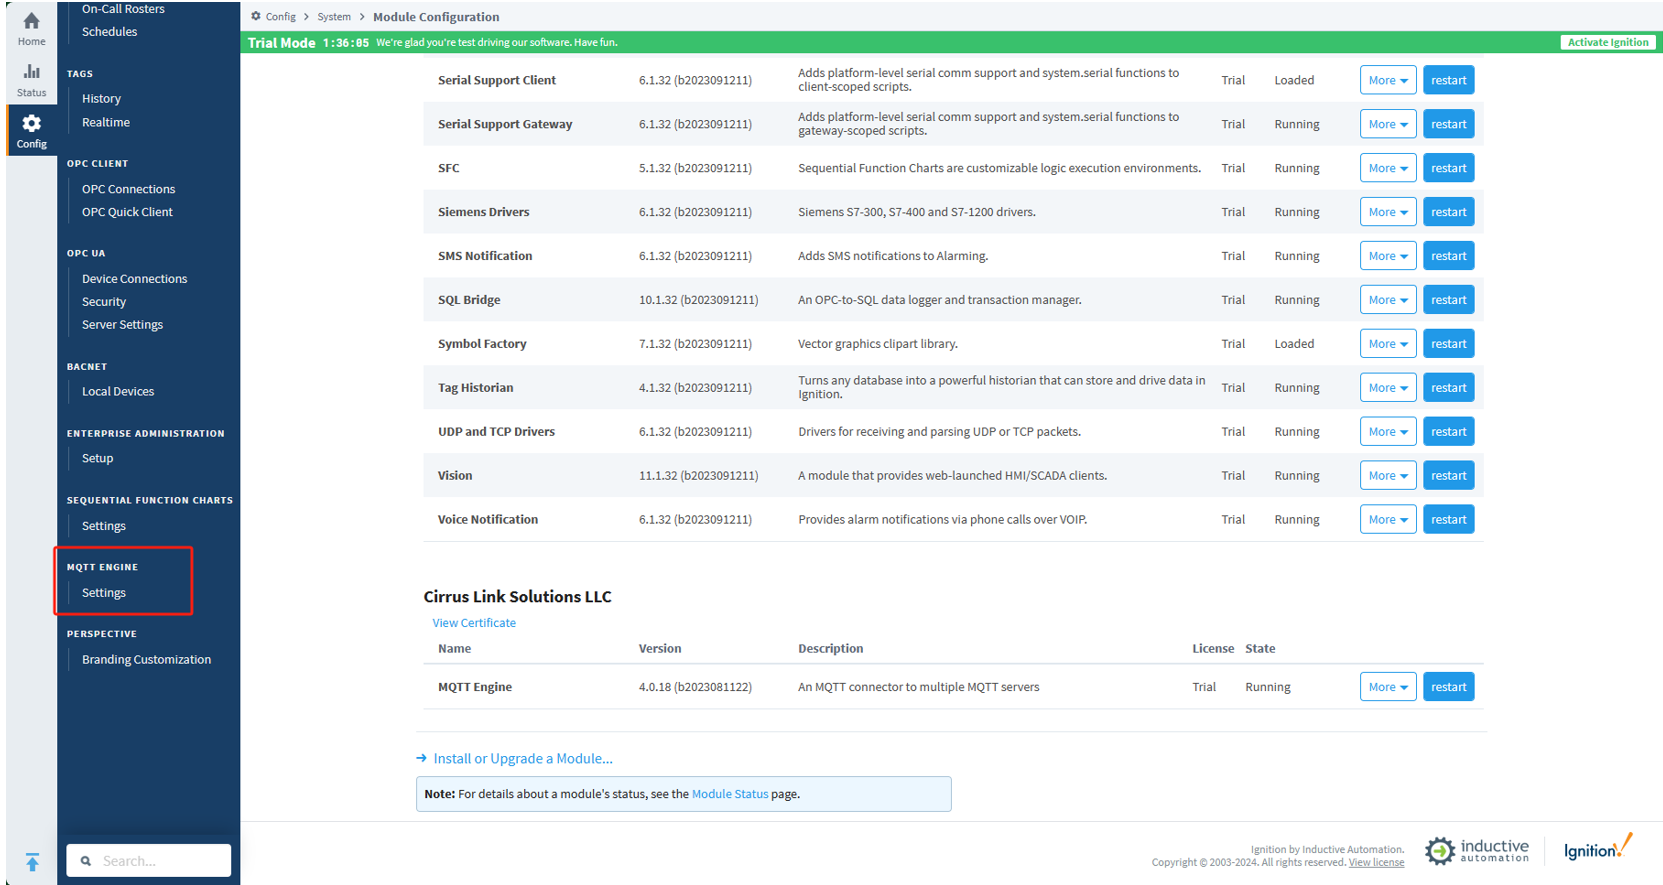The image size is (1663, 885).
Task: Restart the SFC module
Action: tap(1448, 168)
